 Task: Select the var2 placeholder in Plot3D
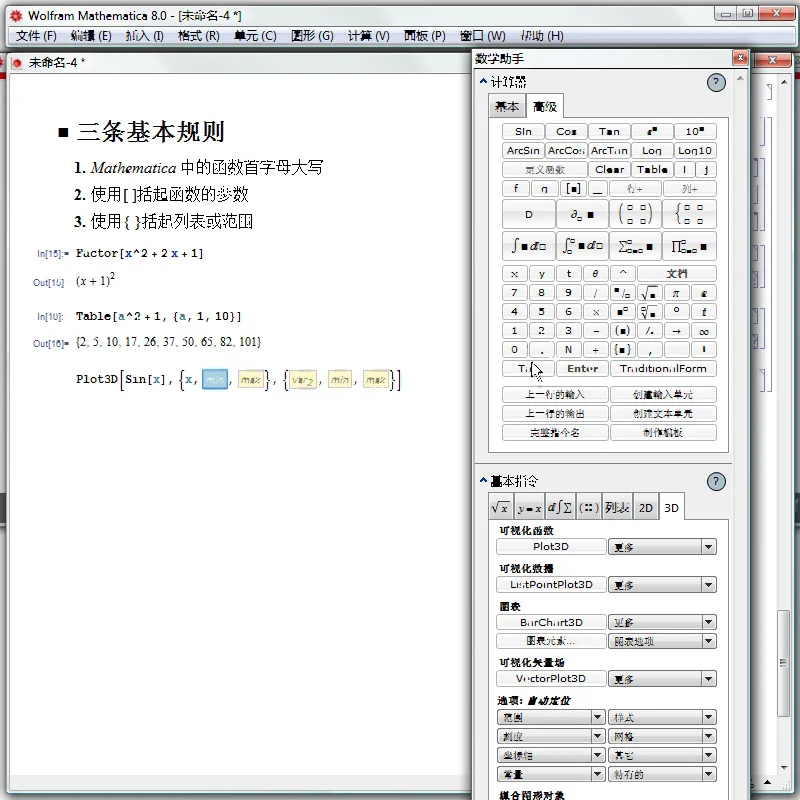[x=303, y=380]
